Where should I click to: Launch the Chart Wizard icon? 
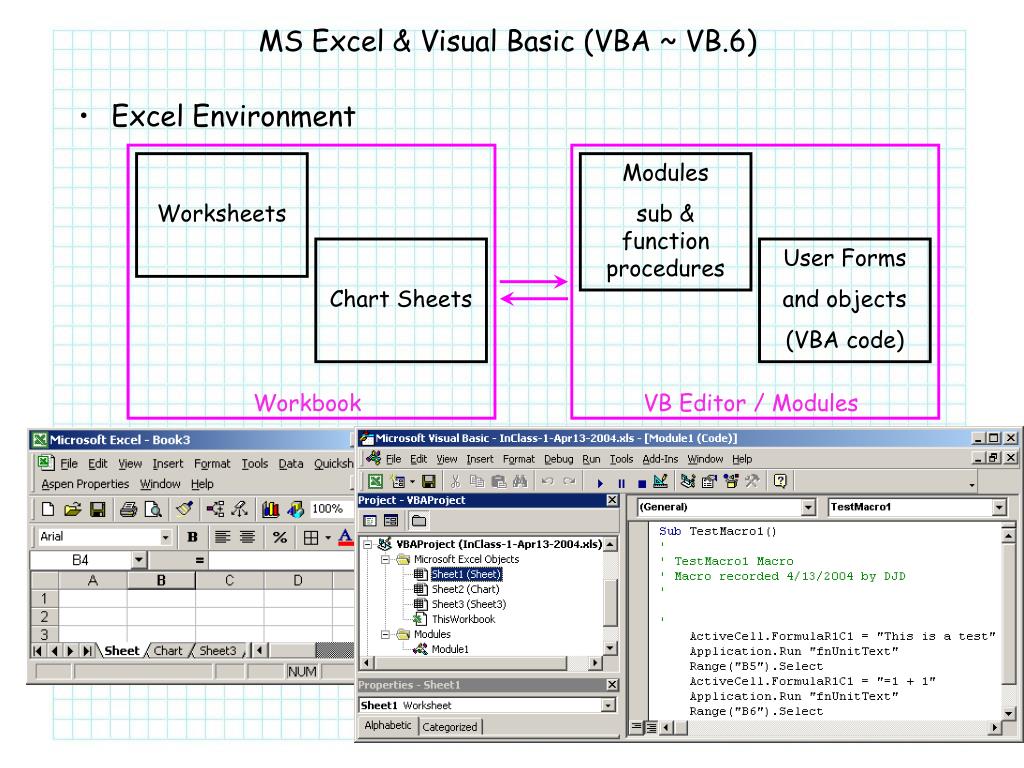click(x=270, y=509)
